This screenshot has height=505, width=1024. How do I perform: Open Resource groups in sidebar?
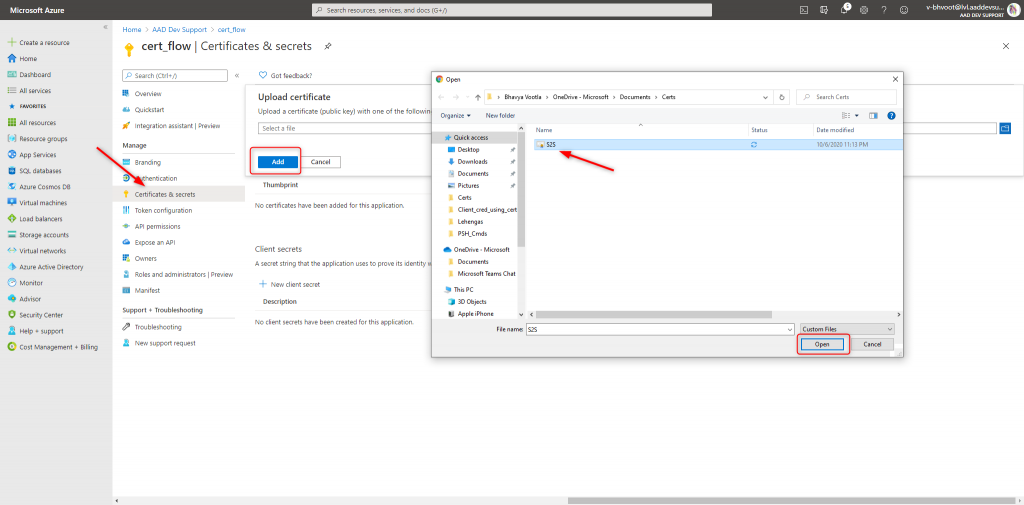37,138
